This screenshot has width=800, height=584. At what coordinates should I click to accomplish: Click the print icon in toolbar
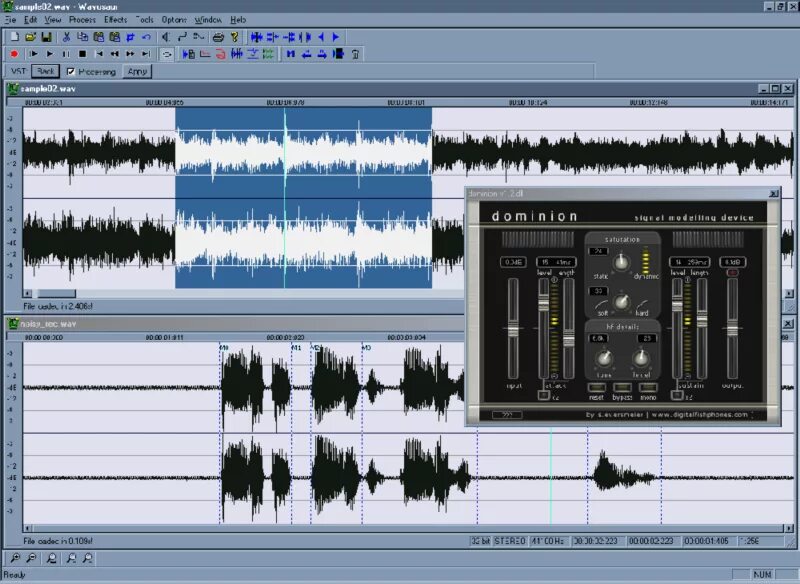[x=218, y=37]
